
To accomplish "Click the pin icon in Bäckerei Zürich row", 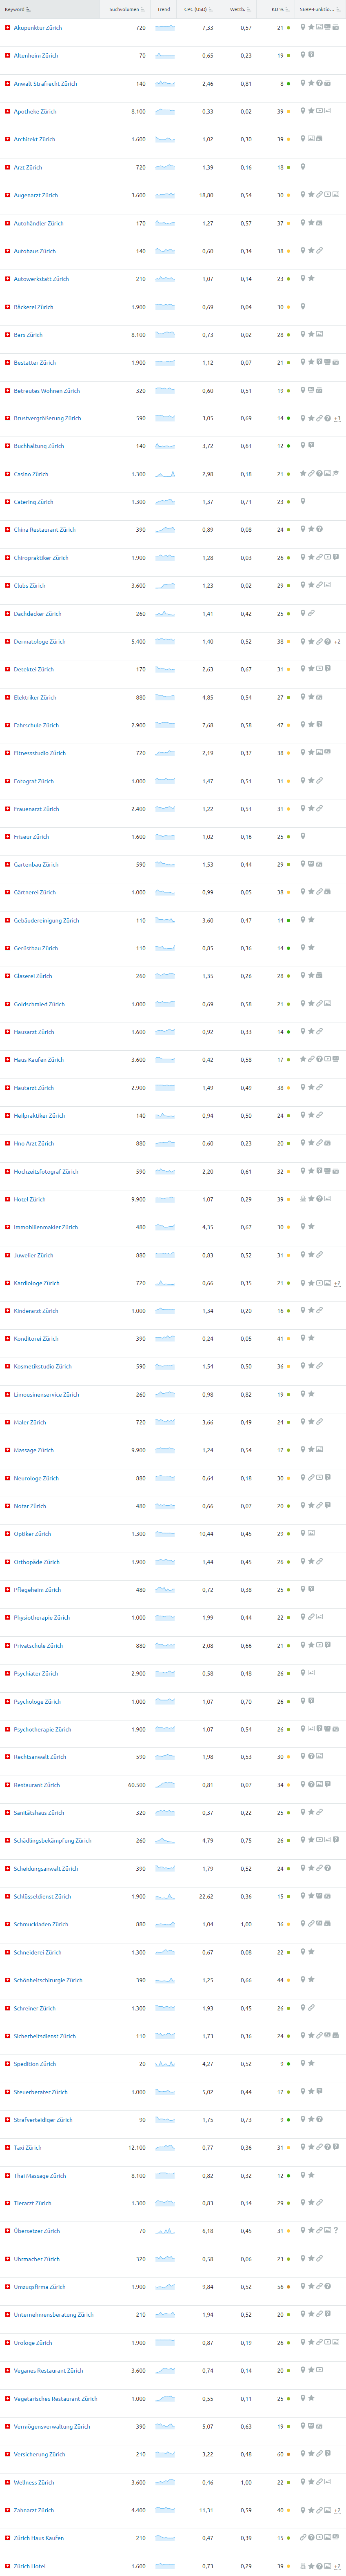I will click(303, 307).
